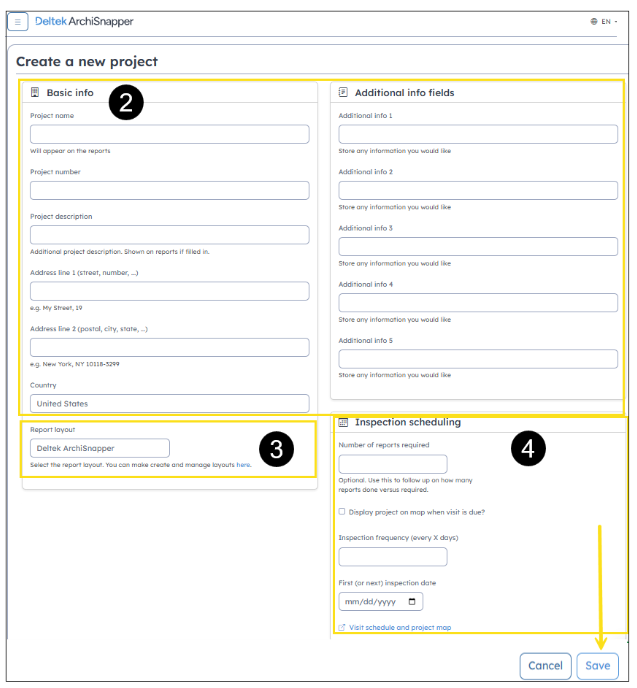Open the hamburger sidebar menu
The width and height of the screenshot is (637, 688).
coord(18,22)
